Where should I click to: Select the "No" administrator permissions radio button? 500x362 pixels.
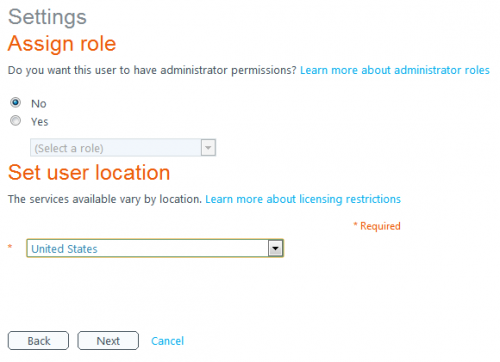pos(15,102)
